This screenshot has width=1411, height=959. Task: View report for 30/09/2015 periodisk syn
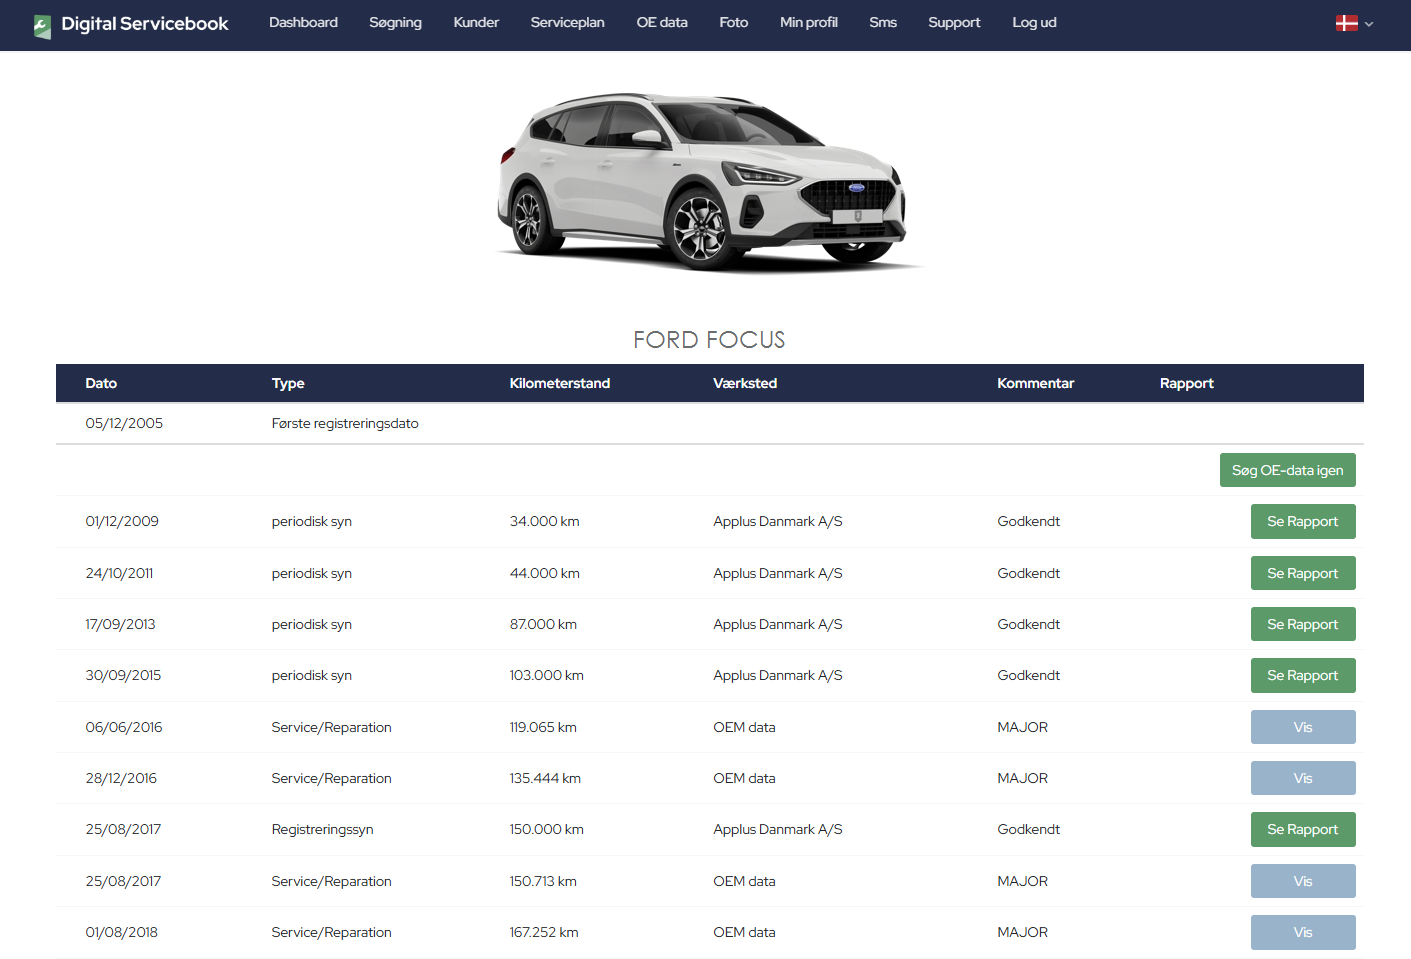coord(1302,675)
